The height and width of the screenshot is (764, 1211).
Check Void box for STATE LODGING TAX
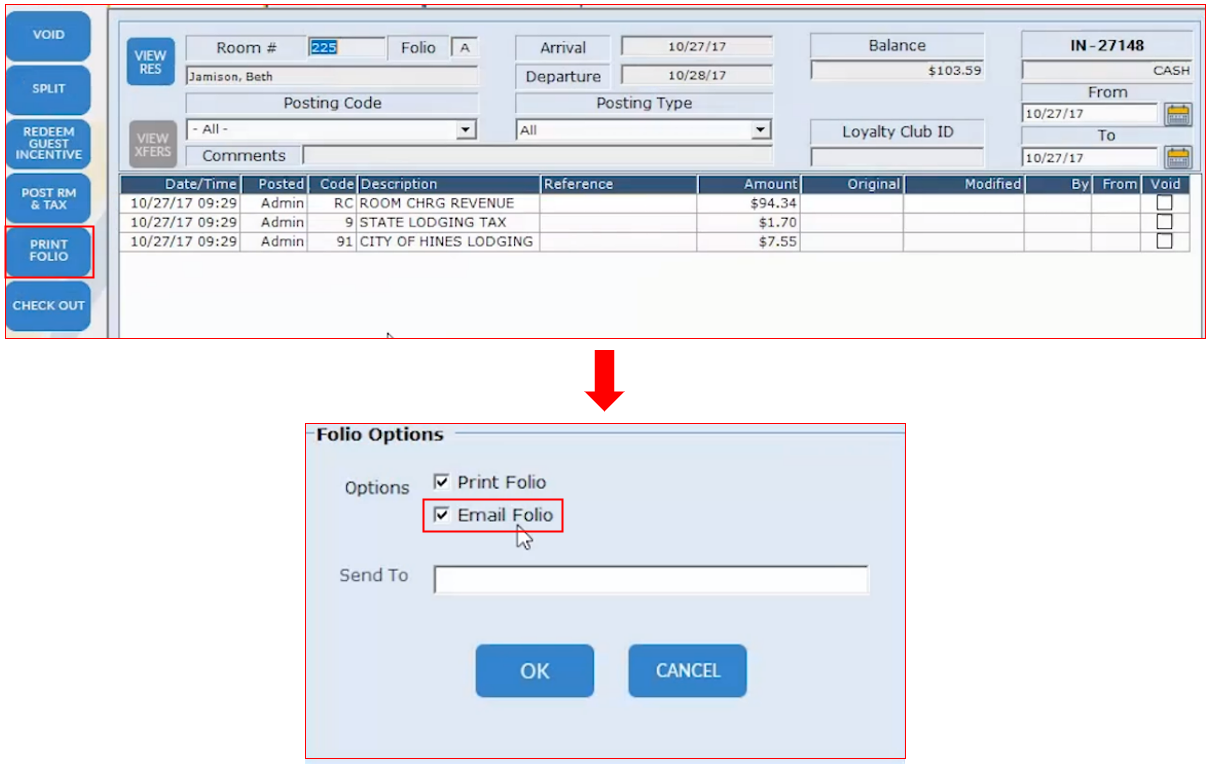tap(1164, 222)
